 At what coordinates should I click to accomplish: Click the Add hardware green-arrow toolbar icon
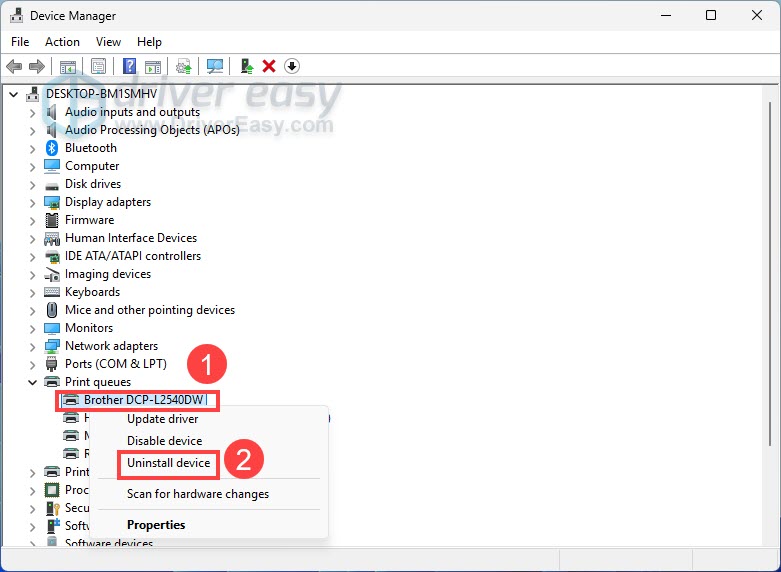pyautogui.click(x=247, y=66)
